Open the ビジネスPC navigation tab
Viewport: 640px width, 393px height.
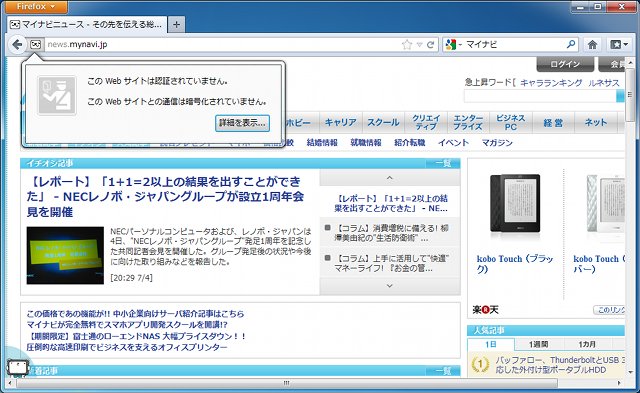click(x=511, y=122)
